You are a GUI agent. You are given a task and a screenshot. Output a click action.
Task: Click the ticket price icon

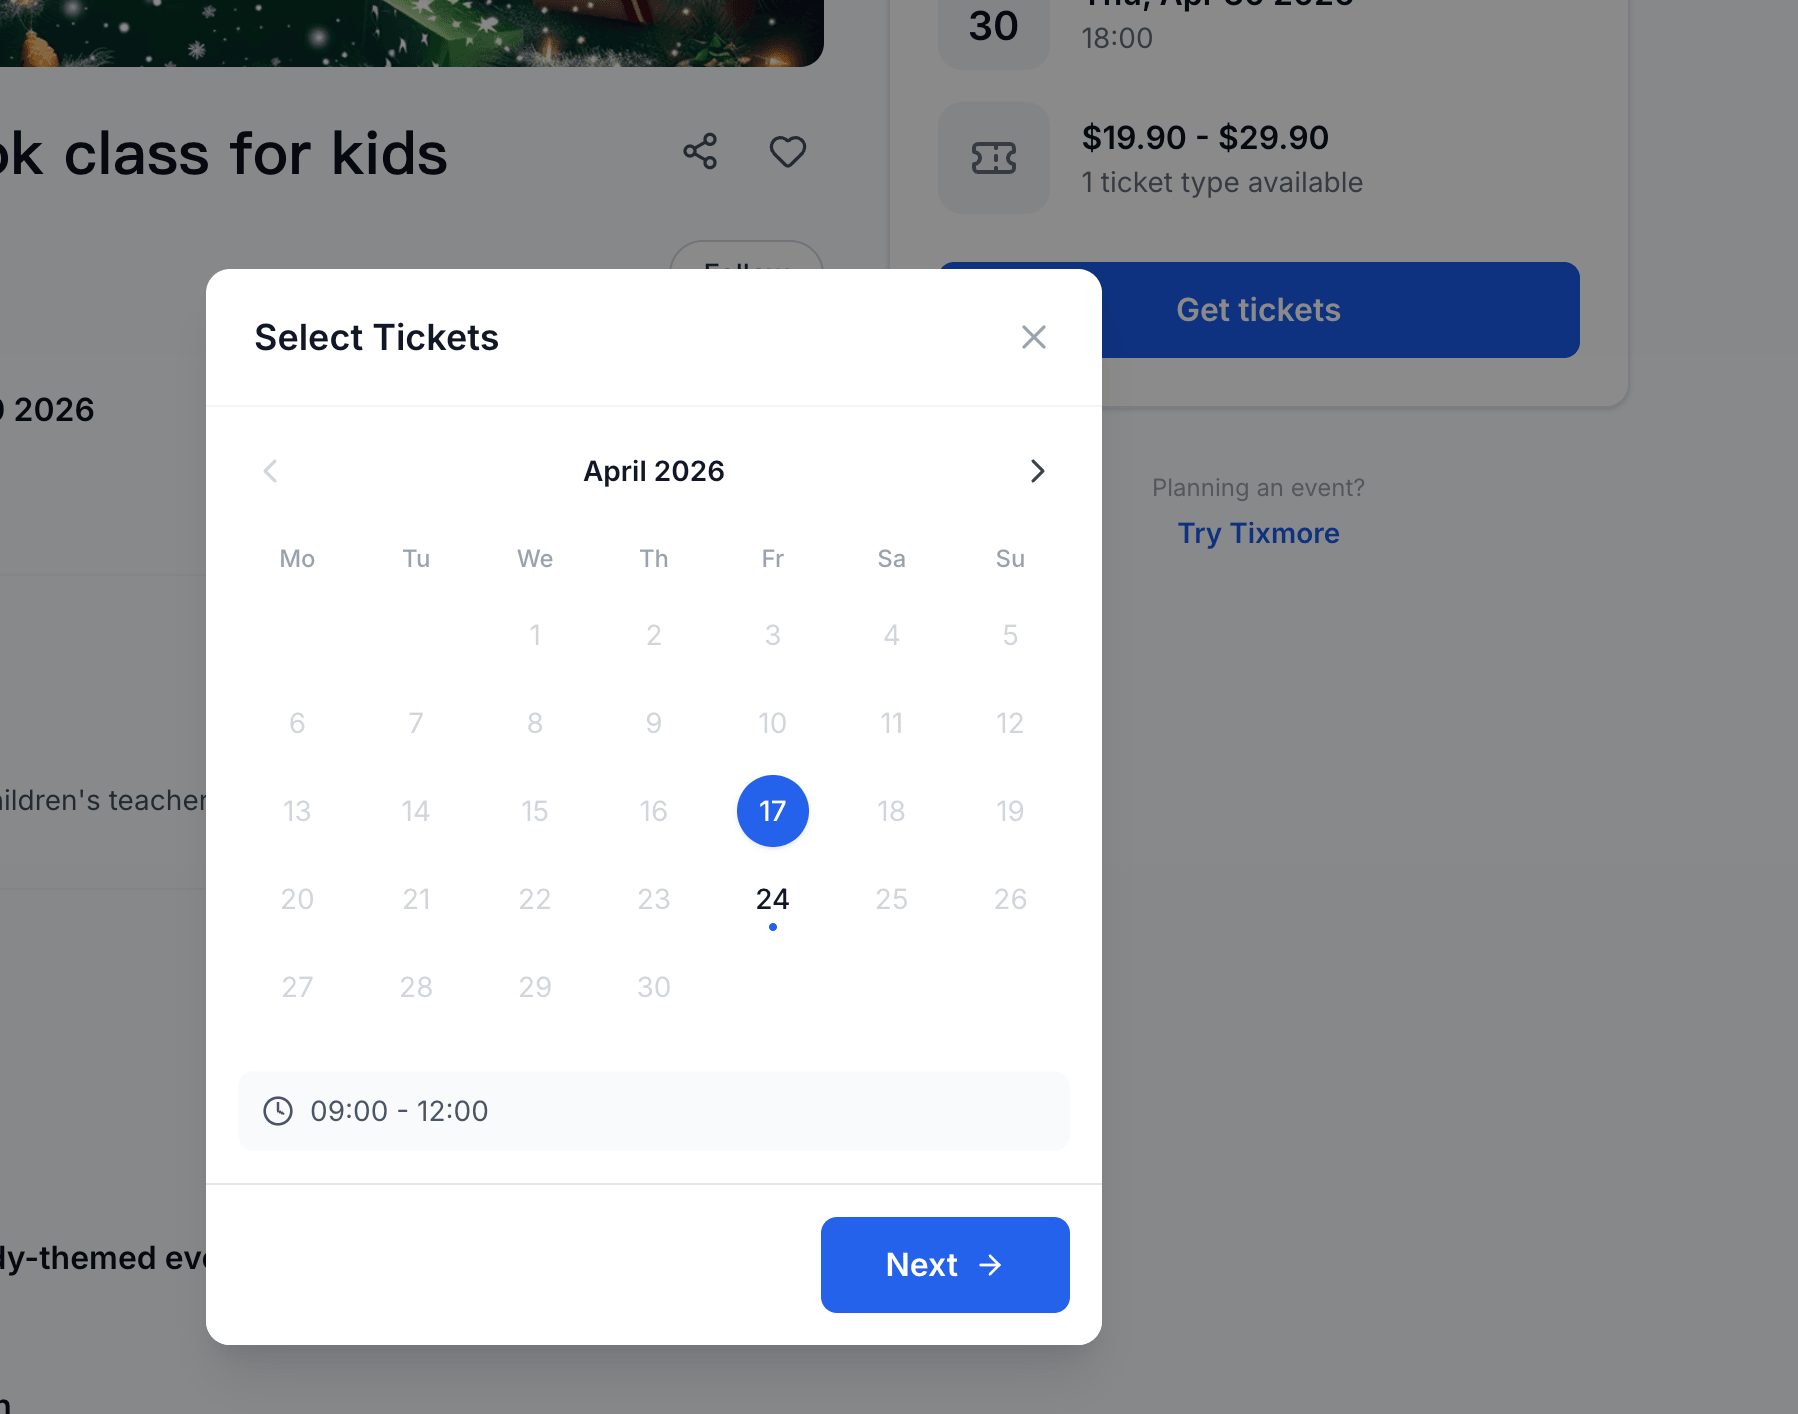(993, 158)
